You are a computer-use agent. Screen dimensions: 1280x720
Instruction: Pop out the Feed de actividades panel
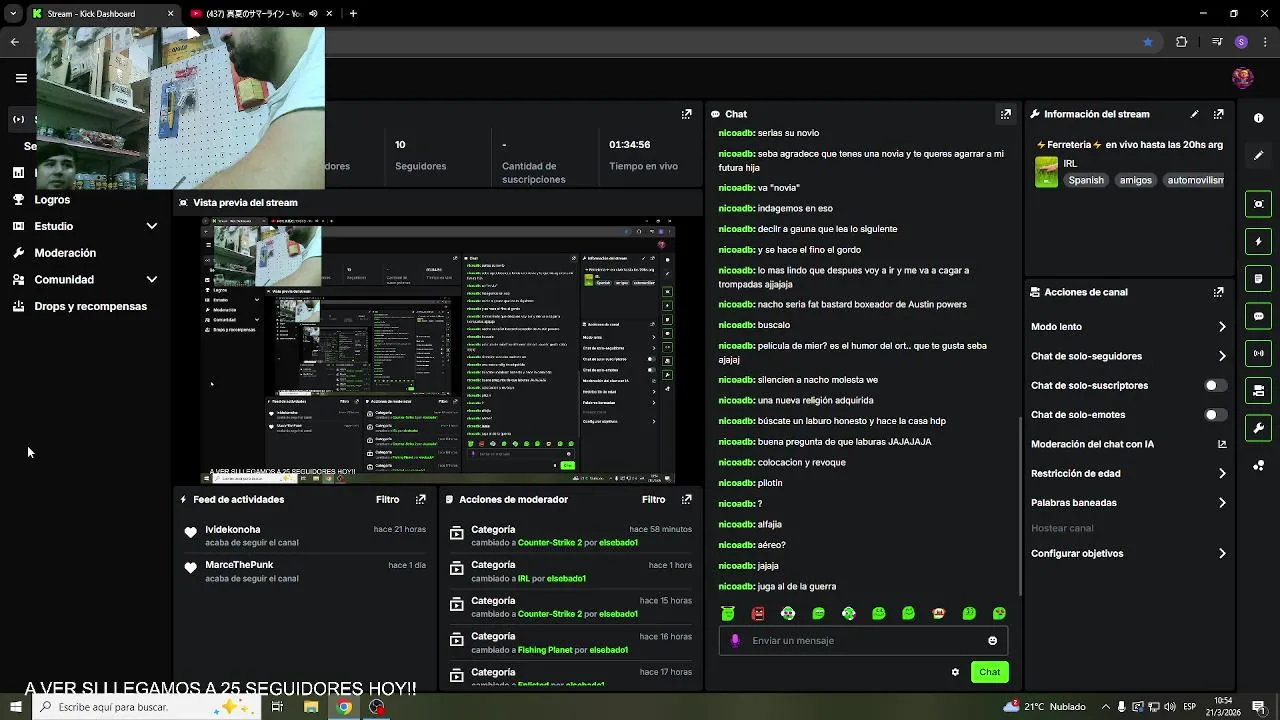[x=421, y=499]
